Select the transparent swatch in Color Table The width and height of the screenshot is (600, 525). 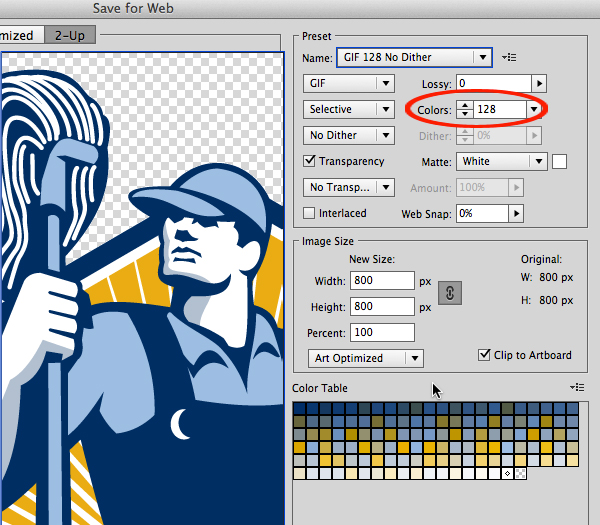[x=520, y=473]
